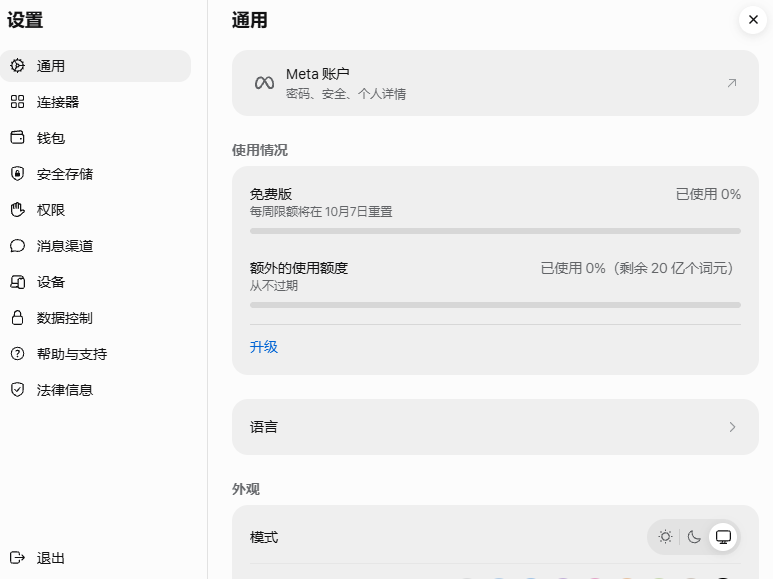Select light mode sun icon

[x=665, y=537]
